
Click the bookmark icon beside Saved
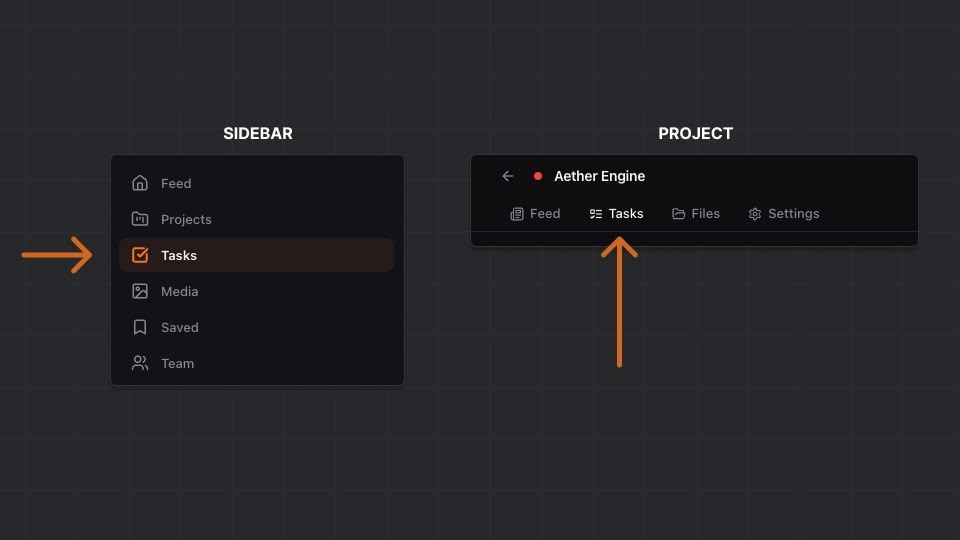(x=140, y=327)
